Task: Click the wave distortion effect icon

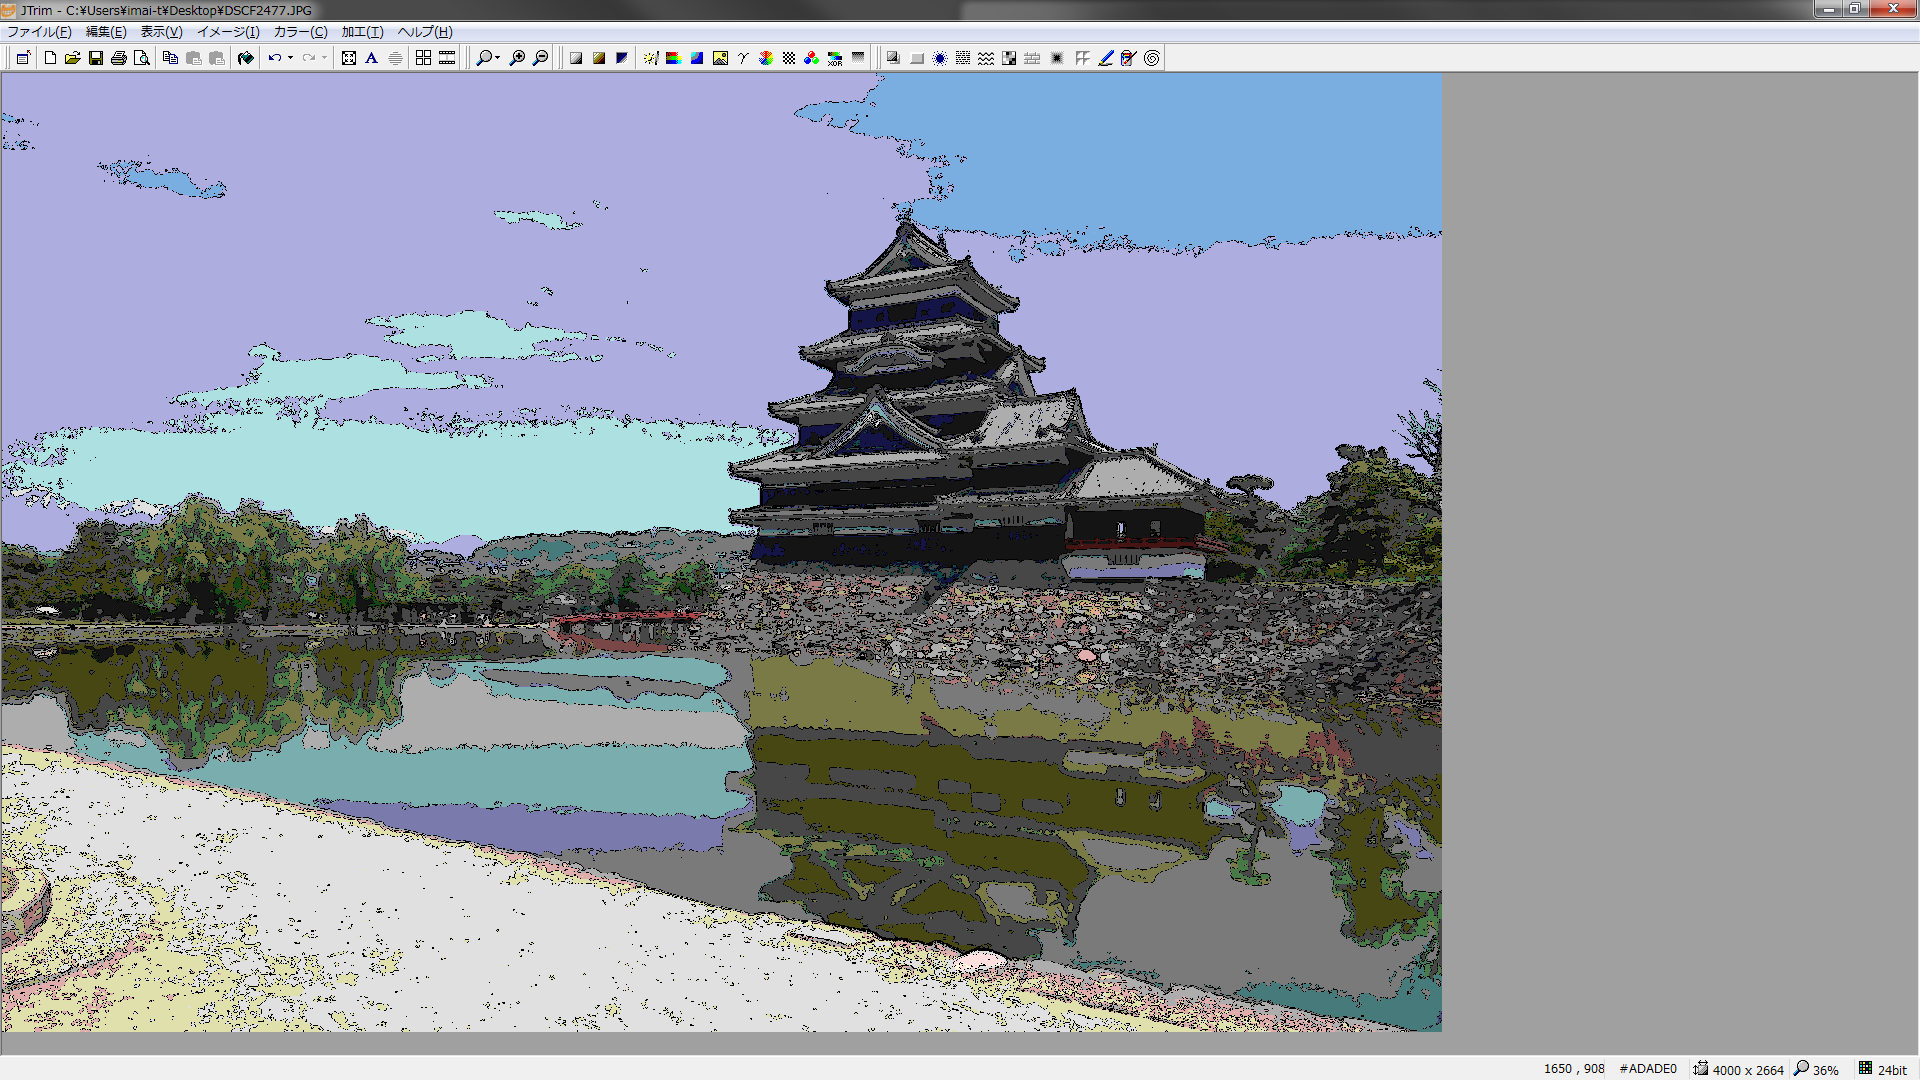Action: tap(986, 58)
